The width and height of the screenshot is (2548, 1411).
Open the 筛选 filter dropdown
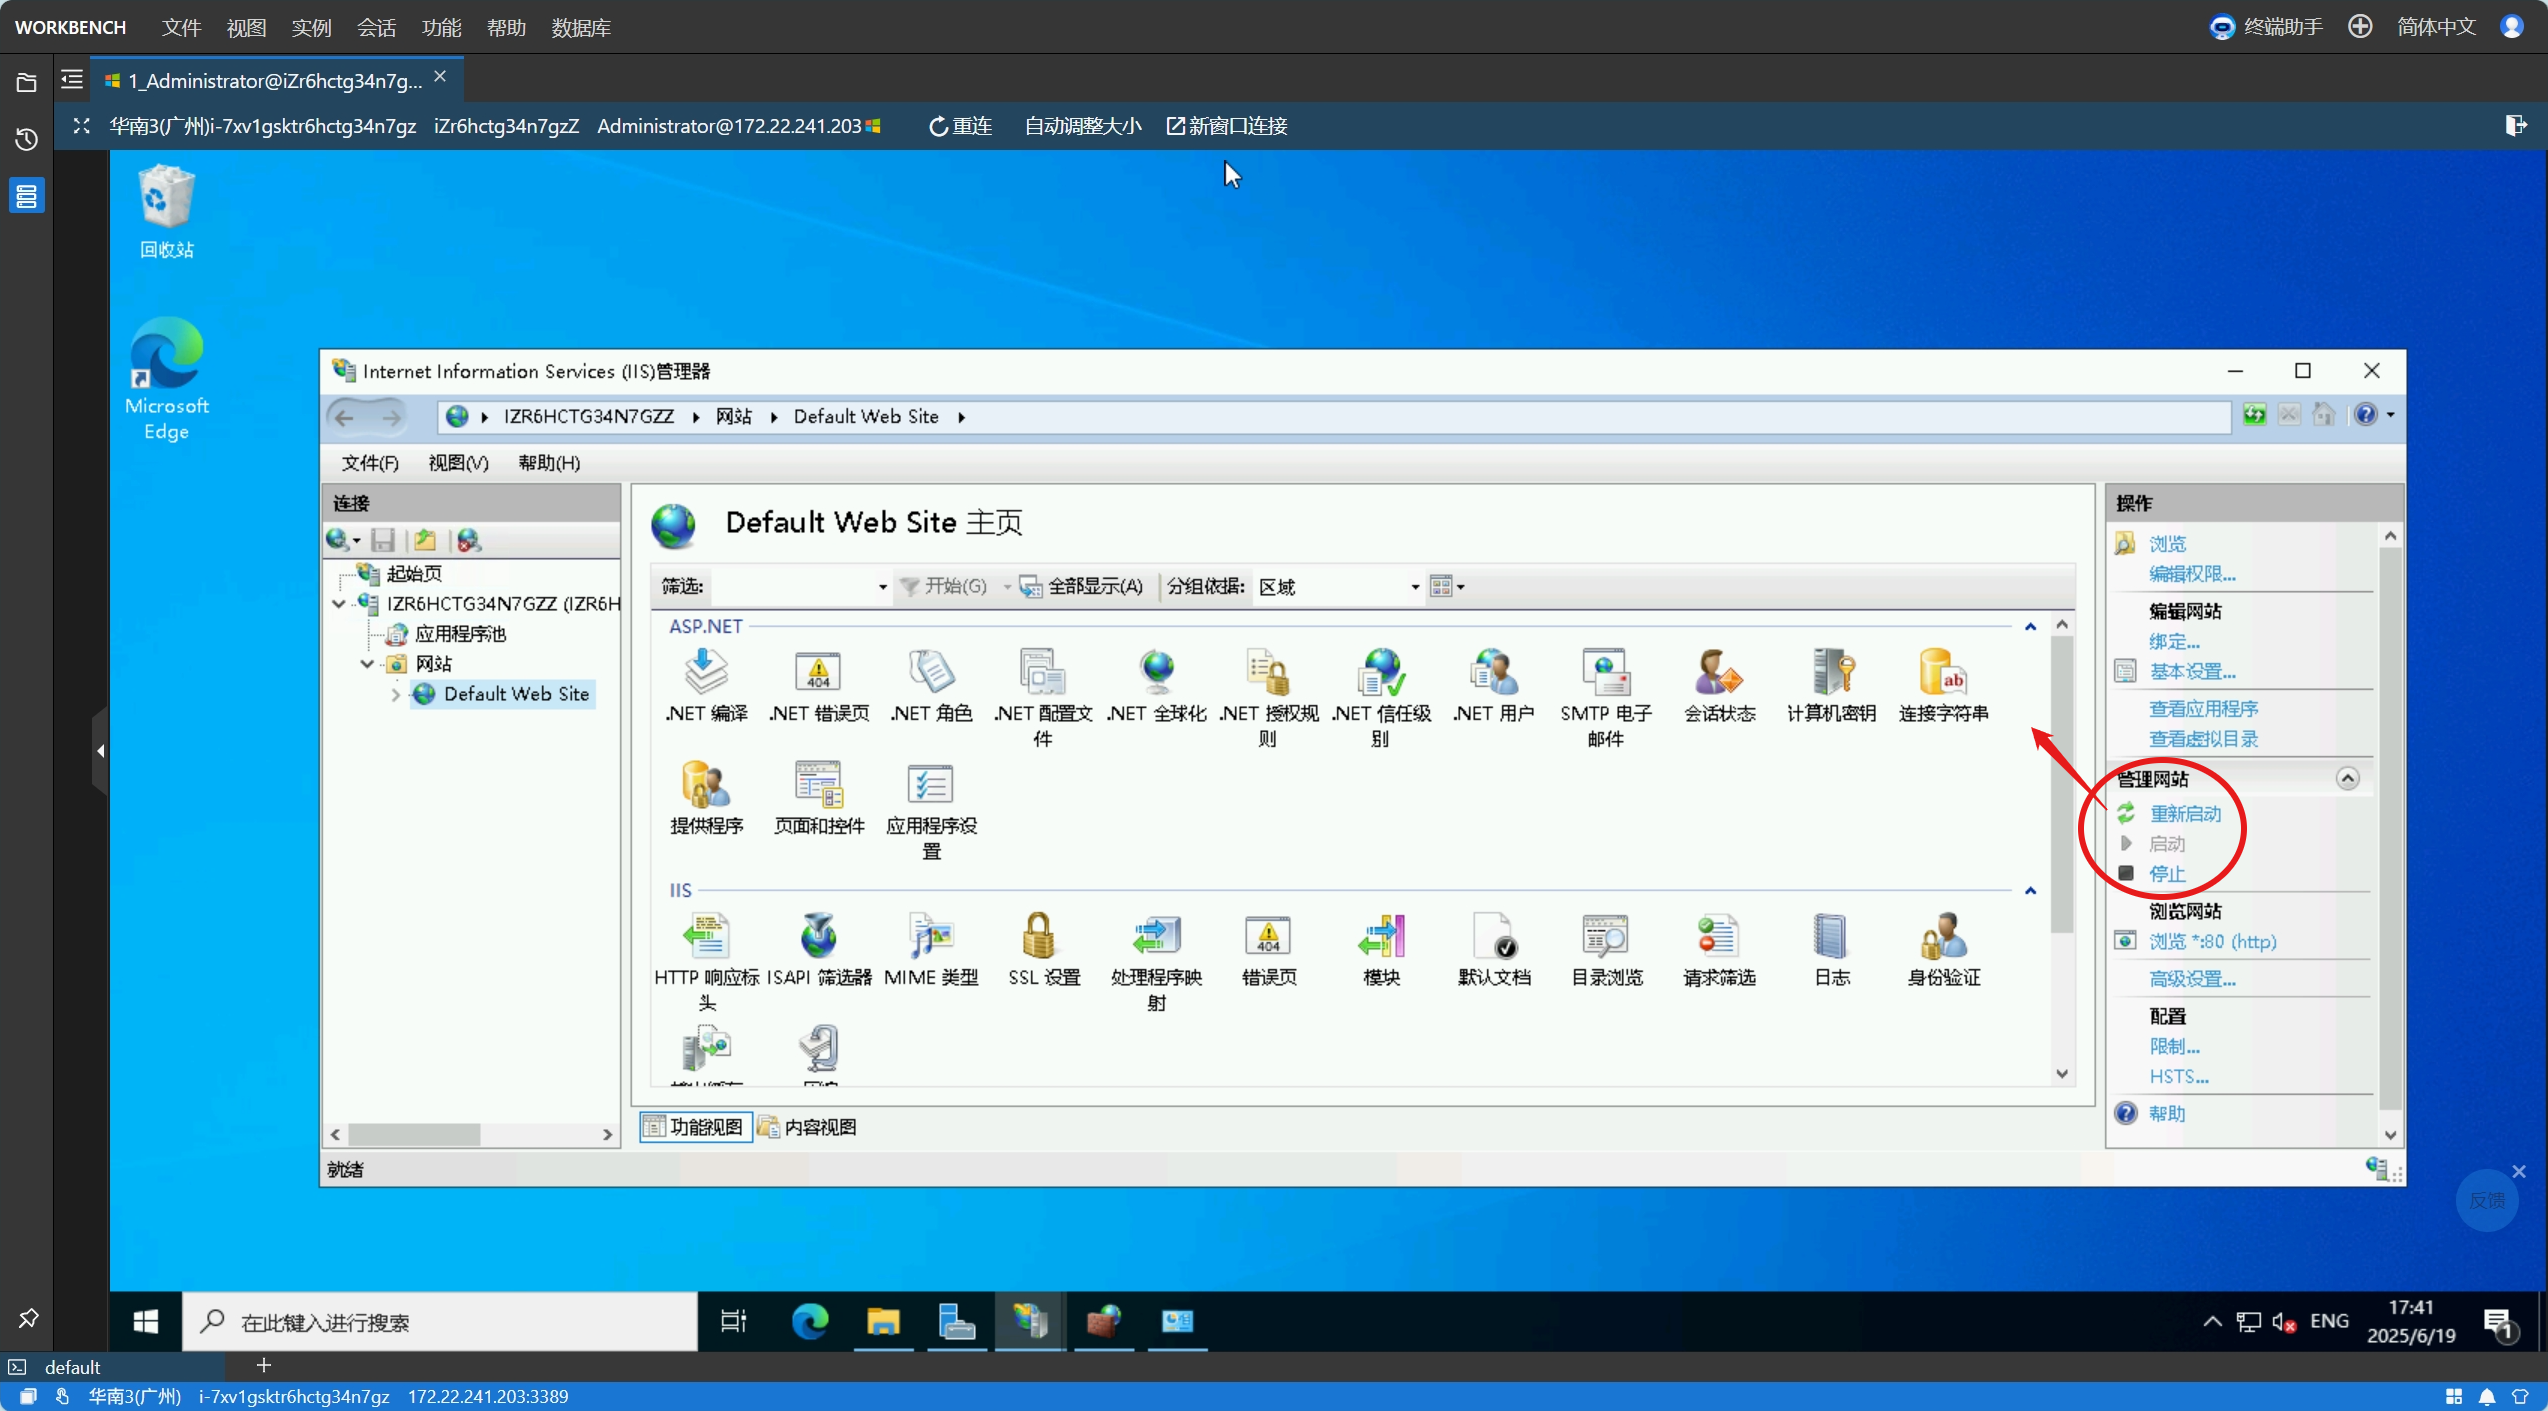coord(882,587)
